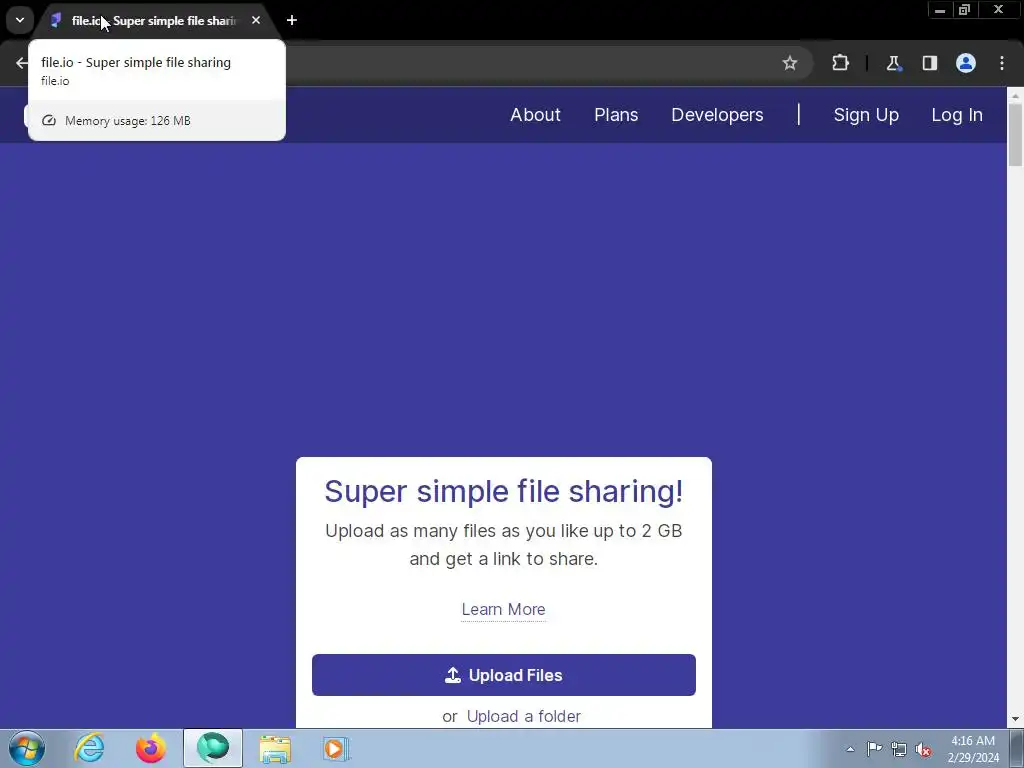Open Chrome three-dot menu
1024x768 pixels.
pos(1002,63)
